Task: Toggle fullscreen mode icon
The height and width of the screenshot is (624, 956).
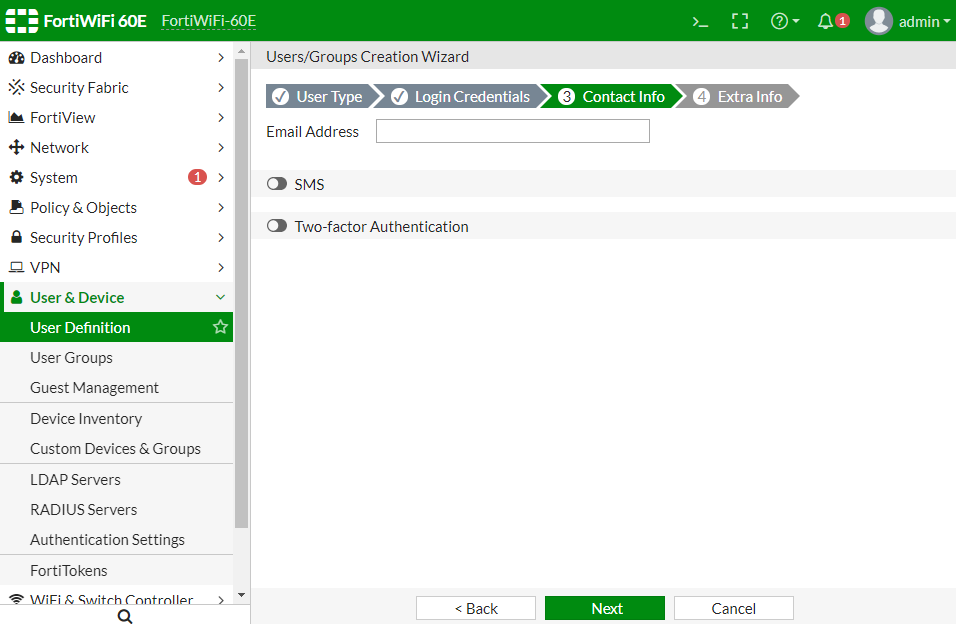Action: 740,21
